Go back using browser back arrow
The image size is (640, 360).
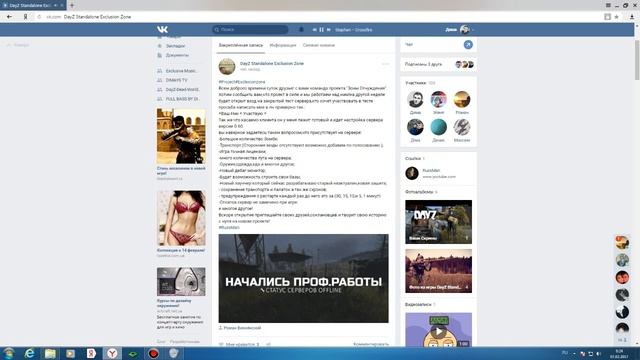[x=9, y=17]
